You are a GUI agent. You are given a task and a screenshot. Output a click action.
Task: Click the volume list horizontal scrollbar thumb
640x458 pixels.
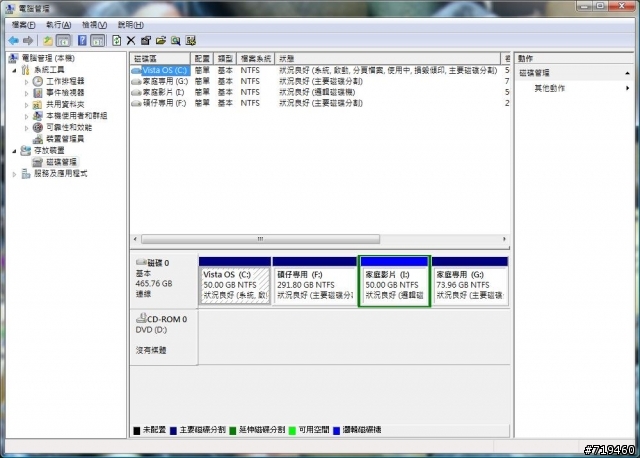tap(260, 239)
